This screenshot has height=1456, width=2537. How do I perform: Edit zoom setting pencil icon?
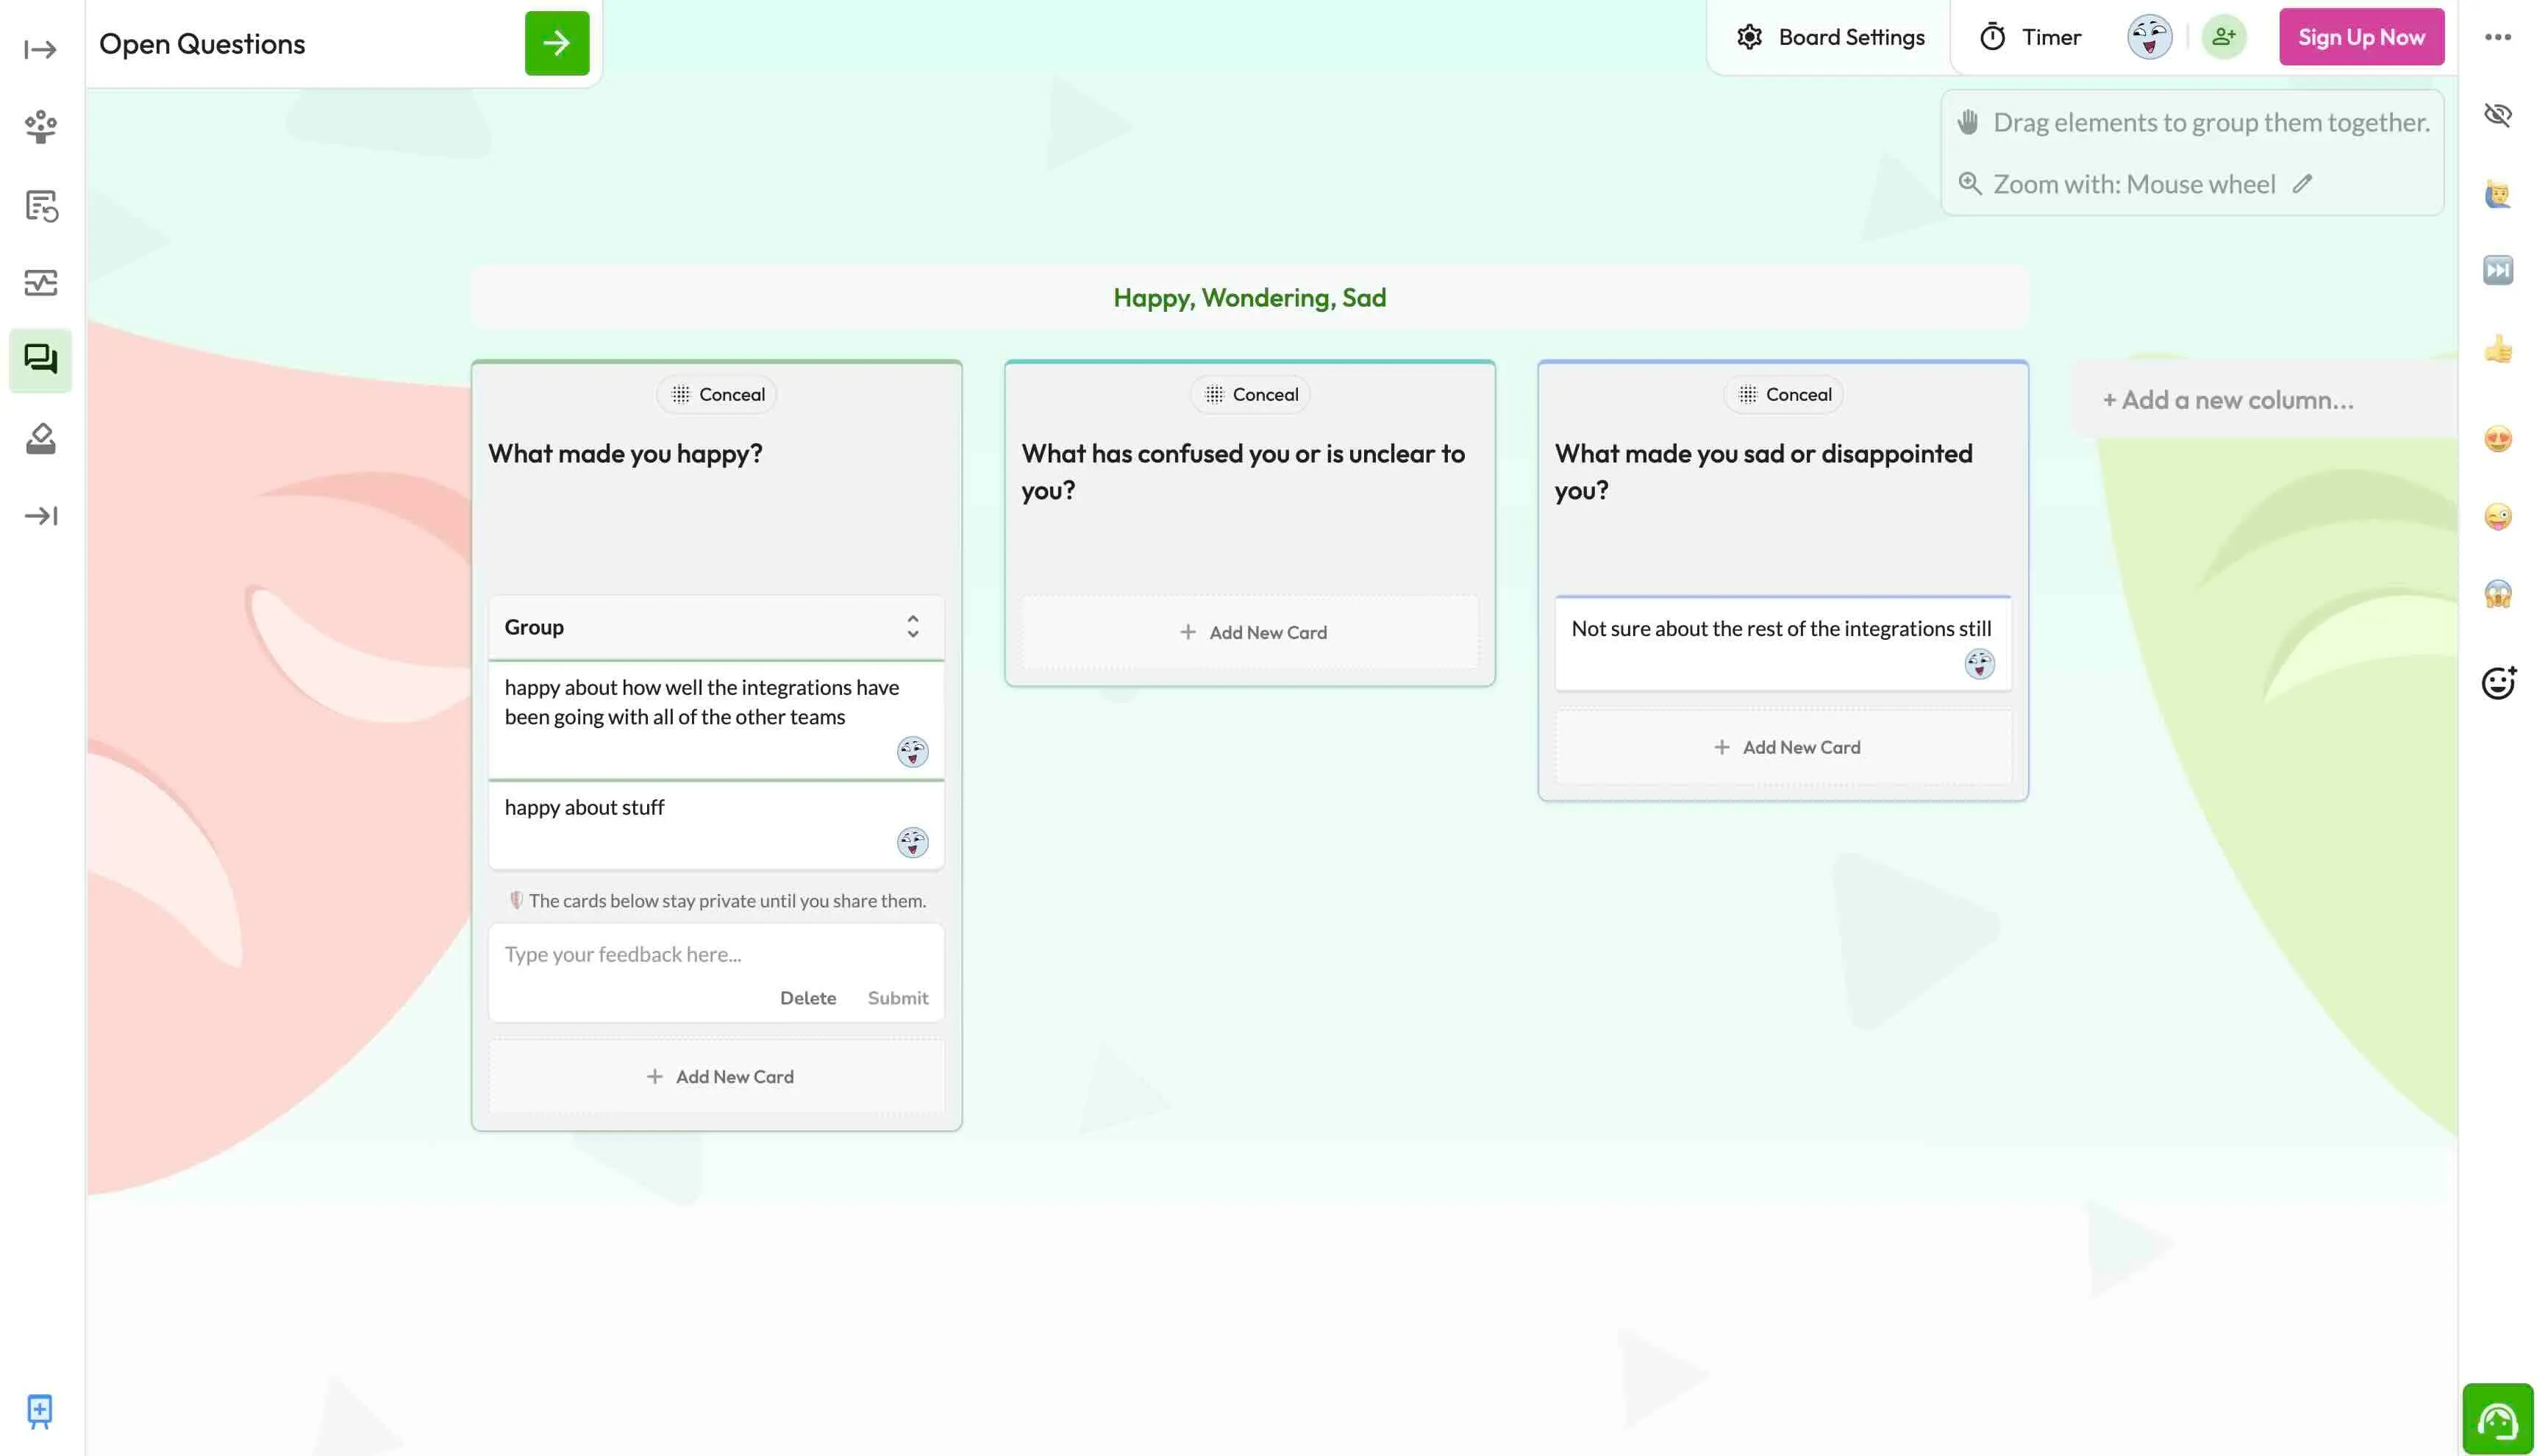2302,184
